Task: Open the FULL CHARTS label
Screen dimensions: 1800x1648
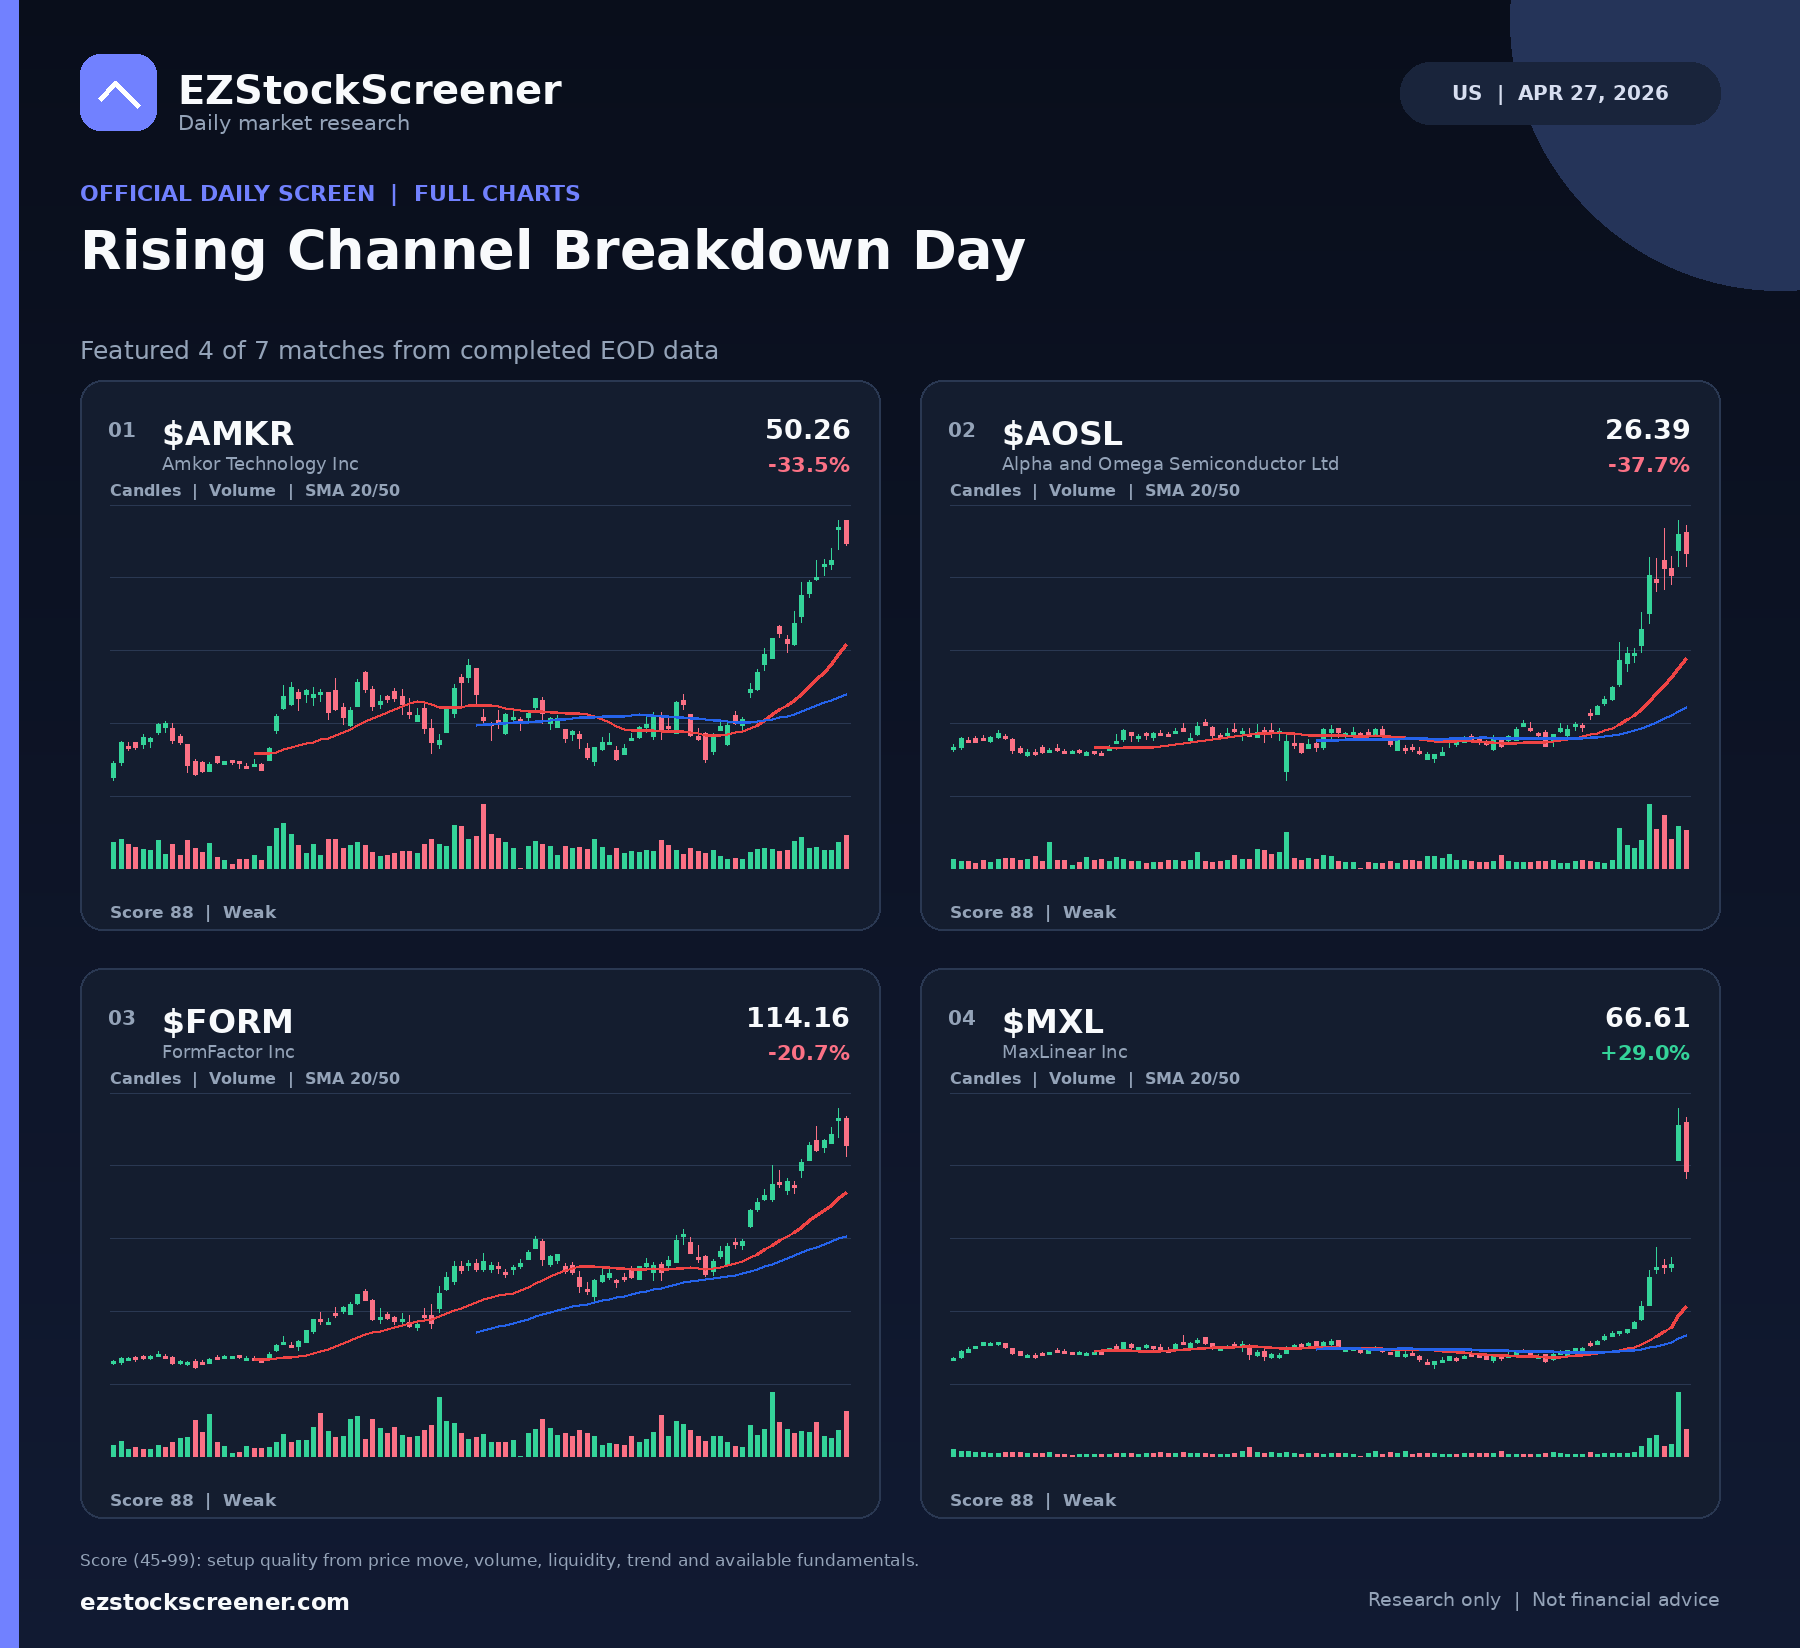Action: point(497,193)
